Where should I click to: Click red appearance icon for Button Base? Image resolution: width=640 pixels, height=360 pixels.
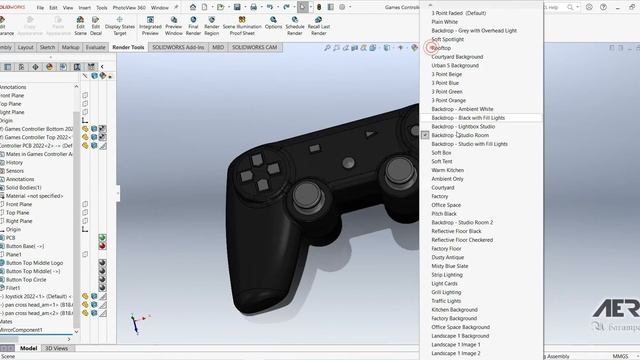point(102,246)
